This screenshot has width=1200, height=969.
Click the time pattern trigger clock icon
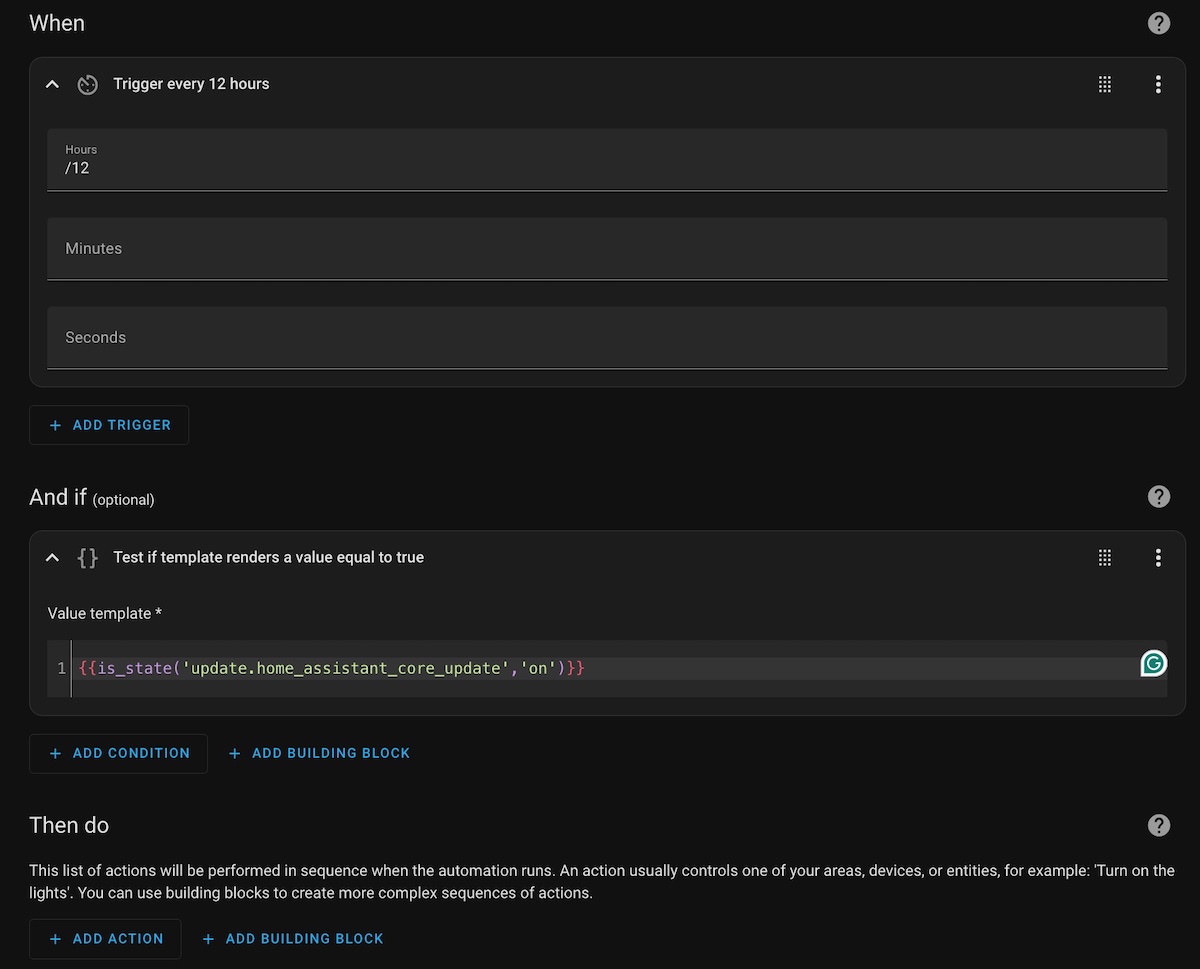point(88,84)
